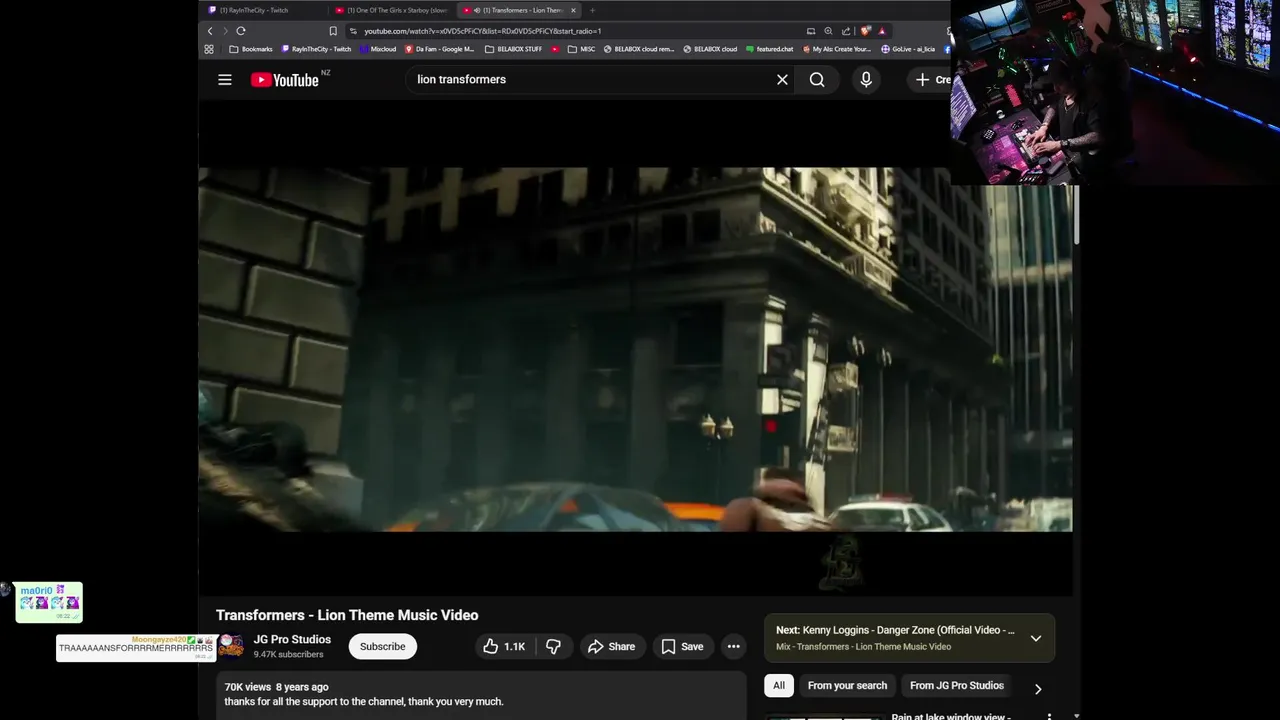Screen dimensions: 1280x720
Task: Click the video player to pause
Action: 635,349
